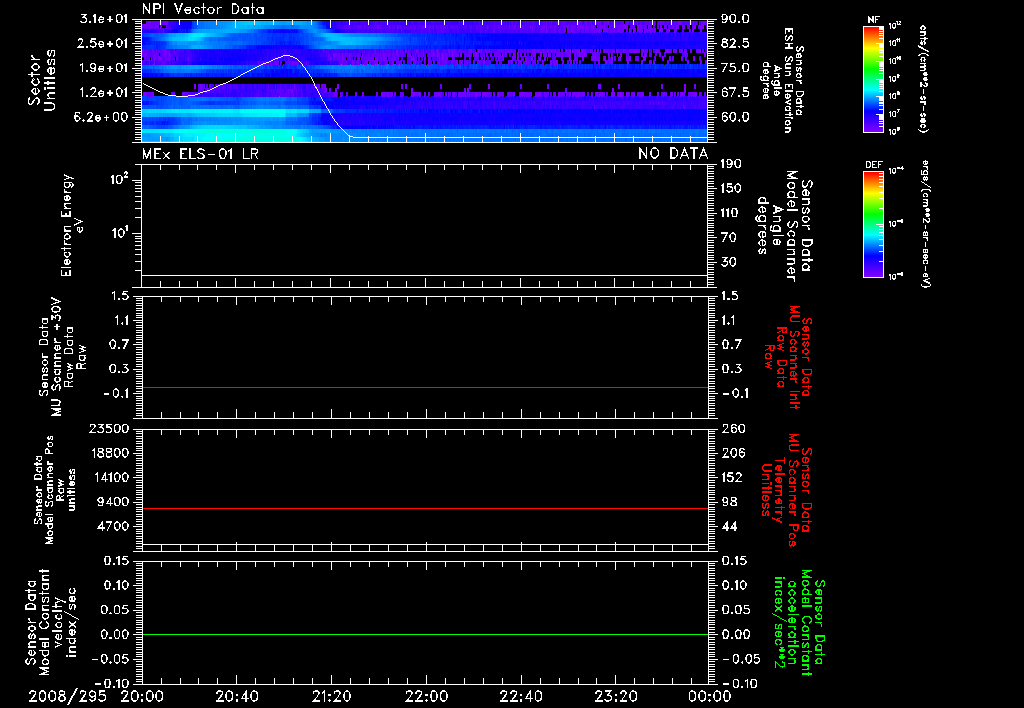Click the '20:00' time axis label
The image size is (1024, 708).
[x=142, y=697]
